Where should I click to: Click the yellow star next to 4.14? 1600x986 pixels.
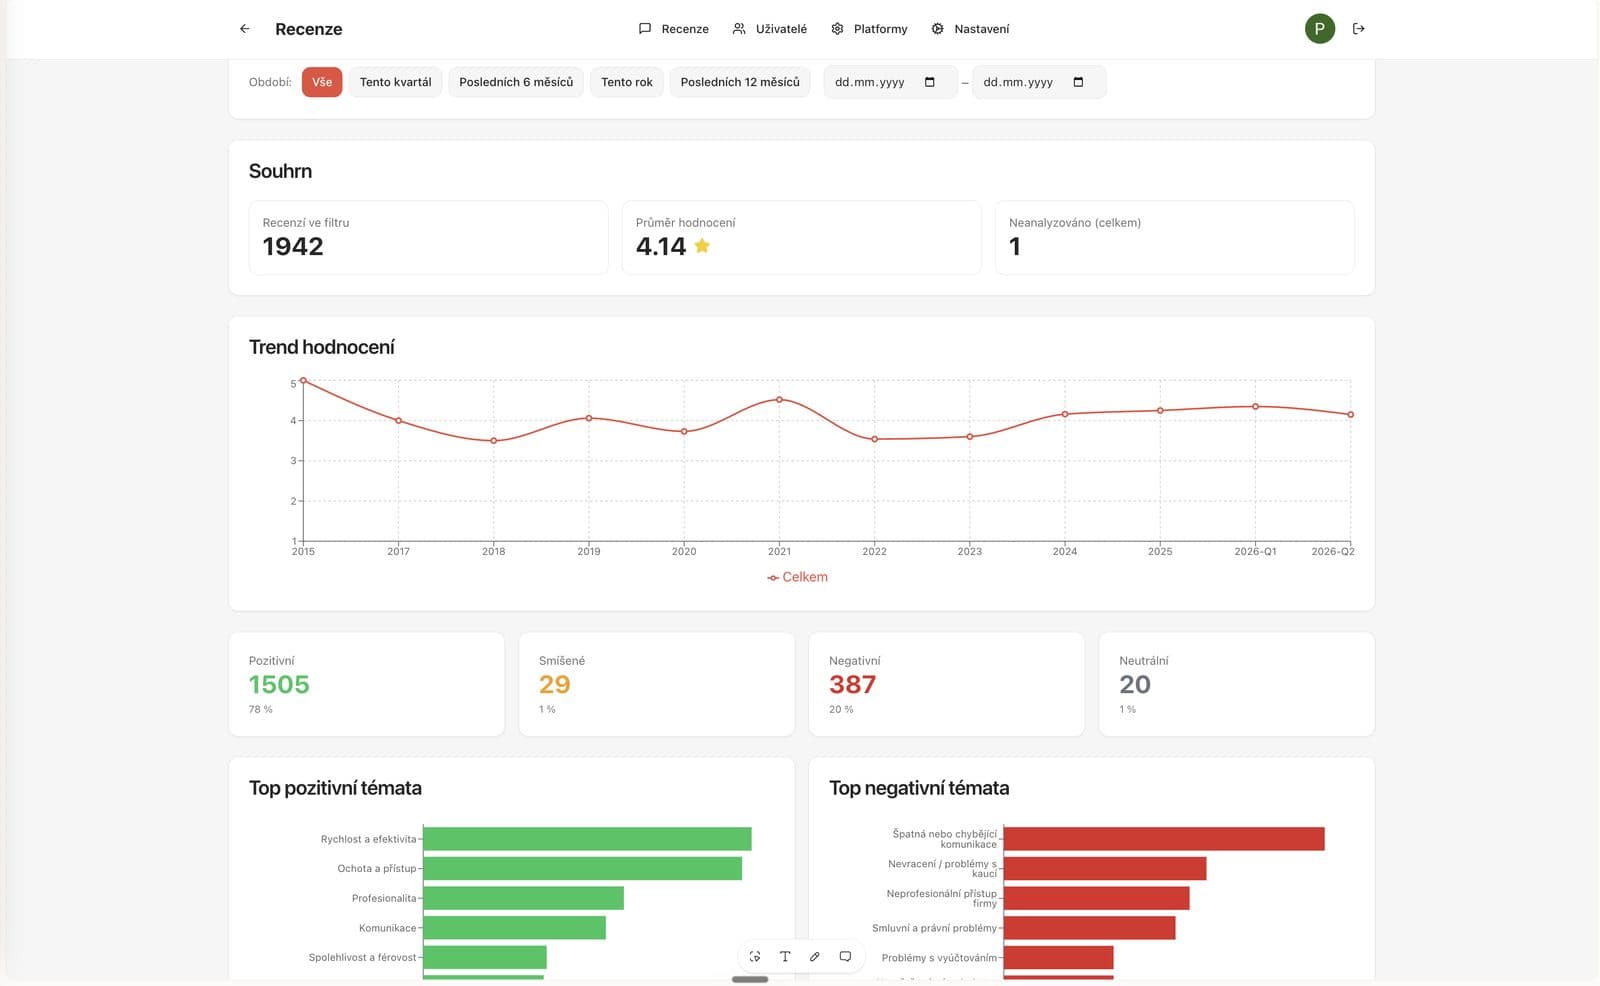(702, 246)
